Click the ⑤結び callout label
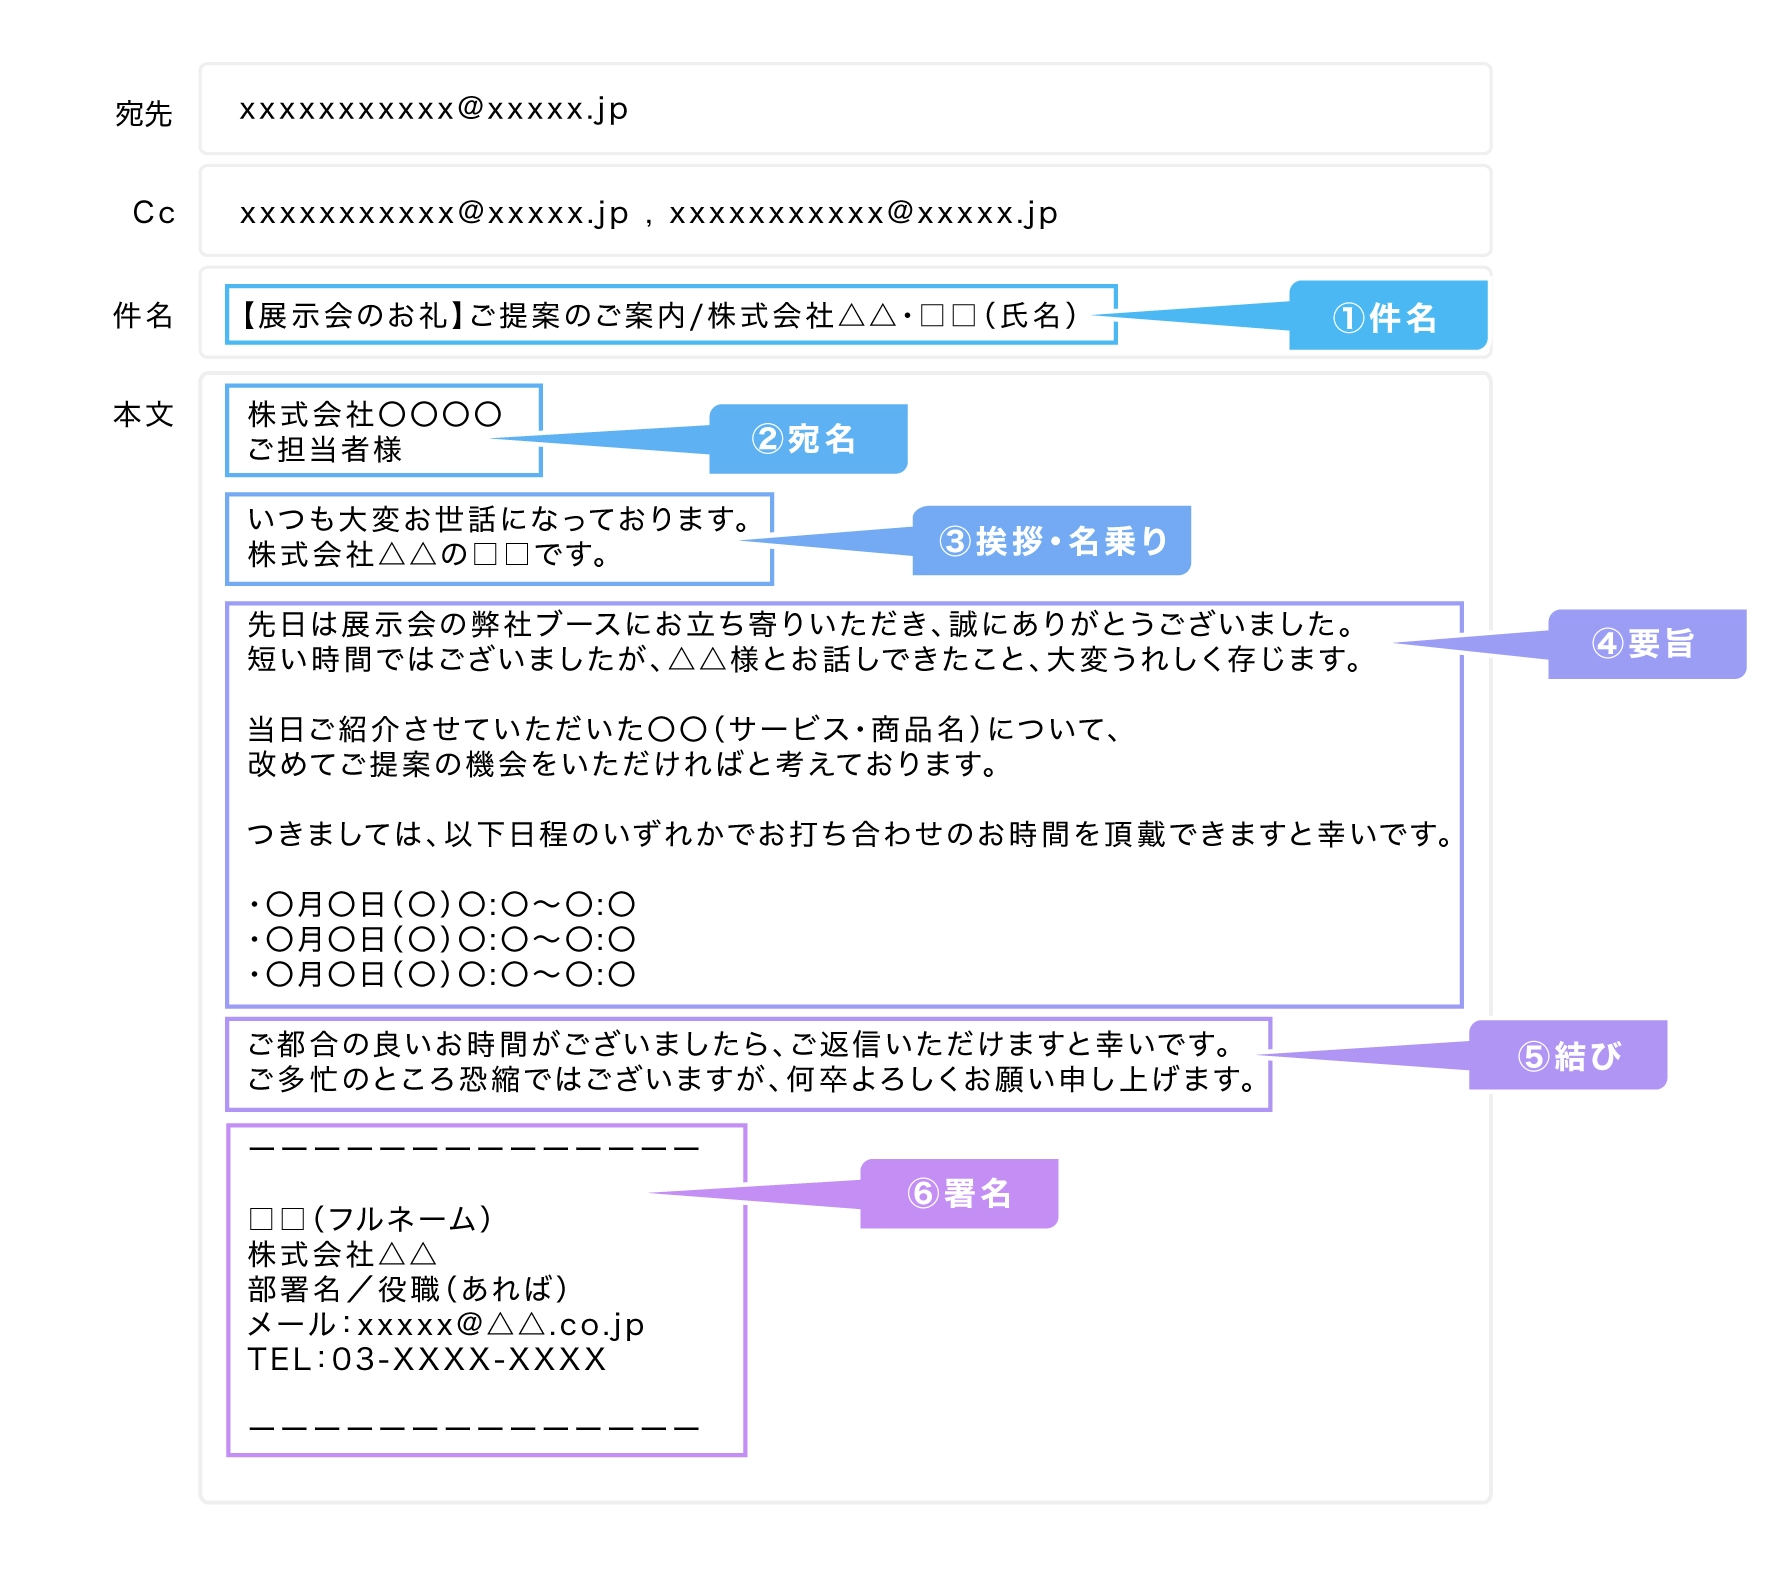The width and height of the screenshot is (1771, 1584). pos(1567,1055)
